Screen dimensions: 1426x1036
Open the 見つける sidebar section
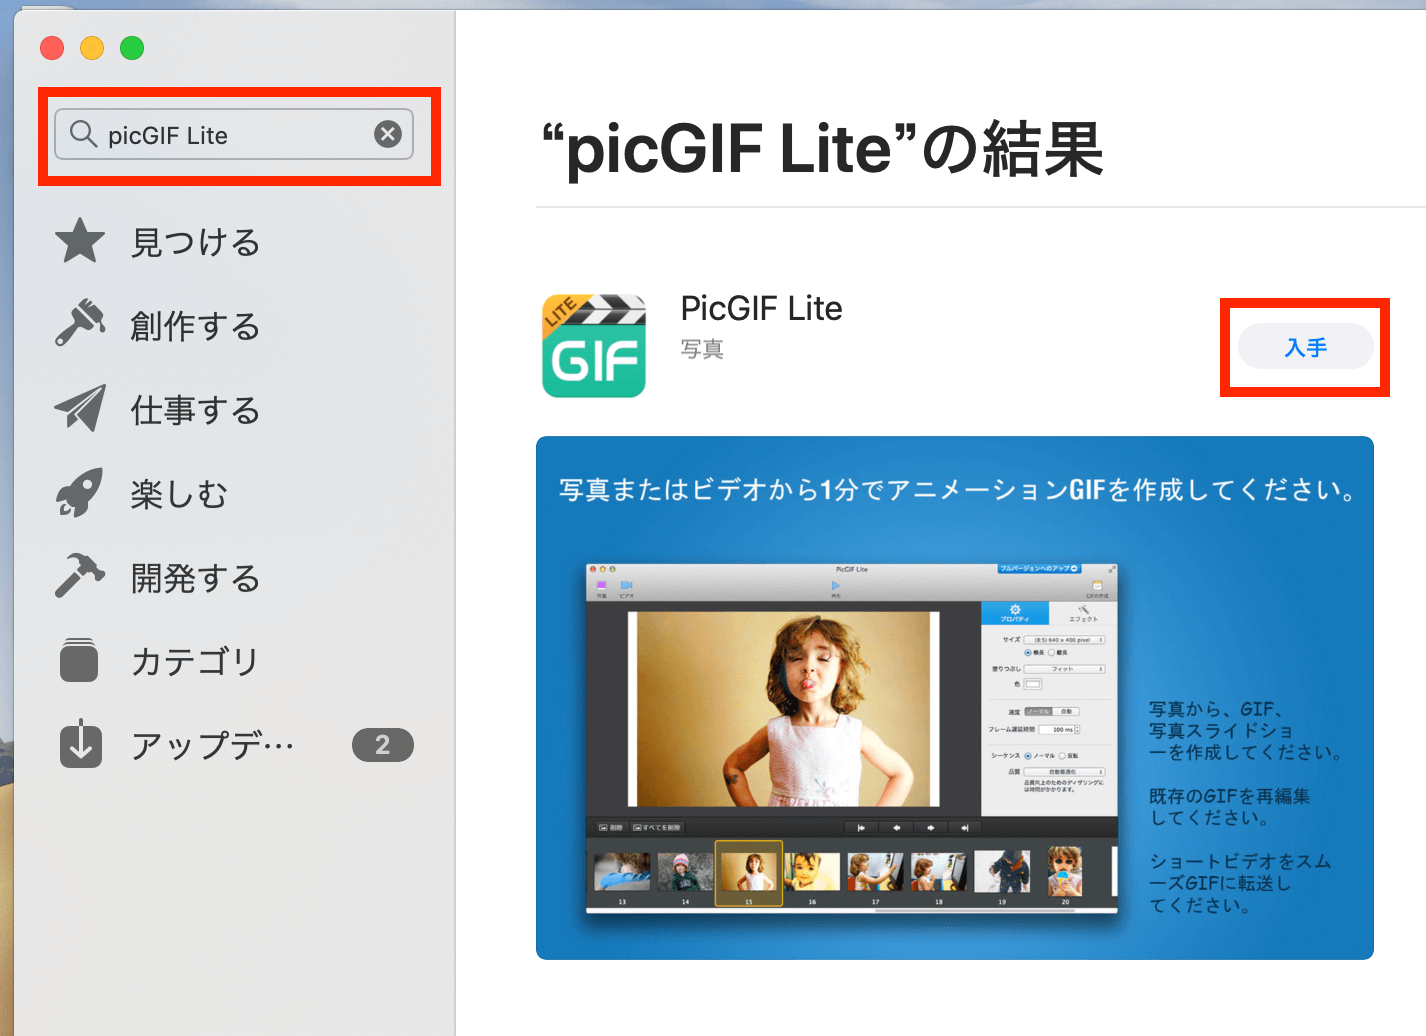[x=196, y=242]
